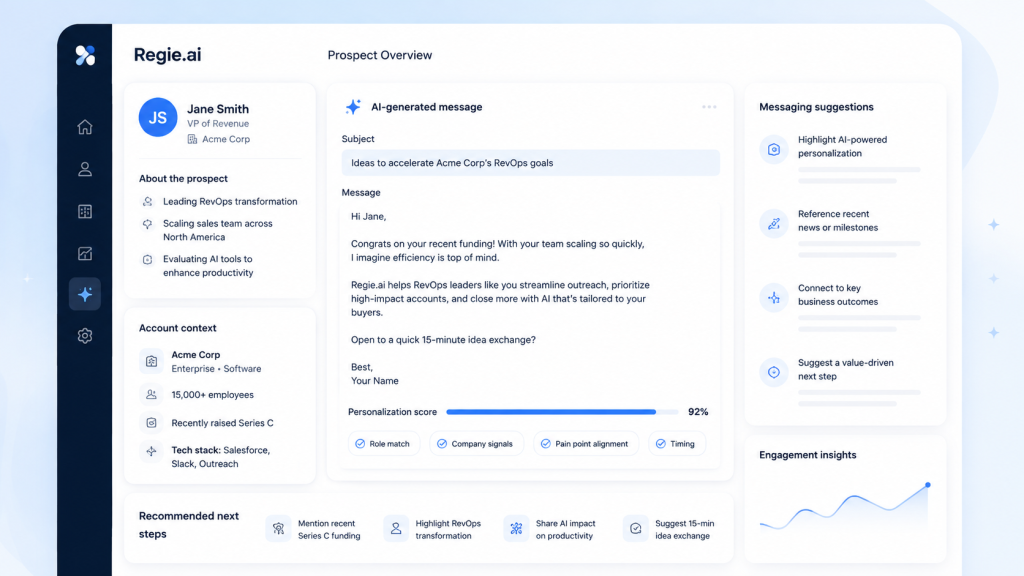
Task: Click the Recently raised Series C icon
Action: point(152,423)
